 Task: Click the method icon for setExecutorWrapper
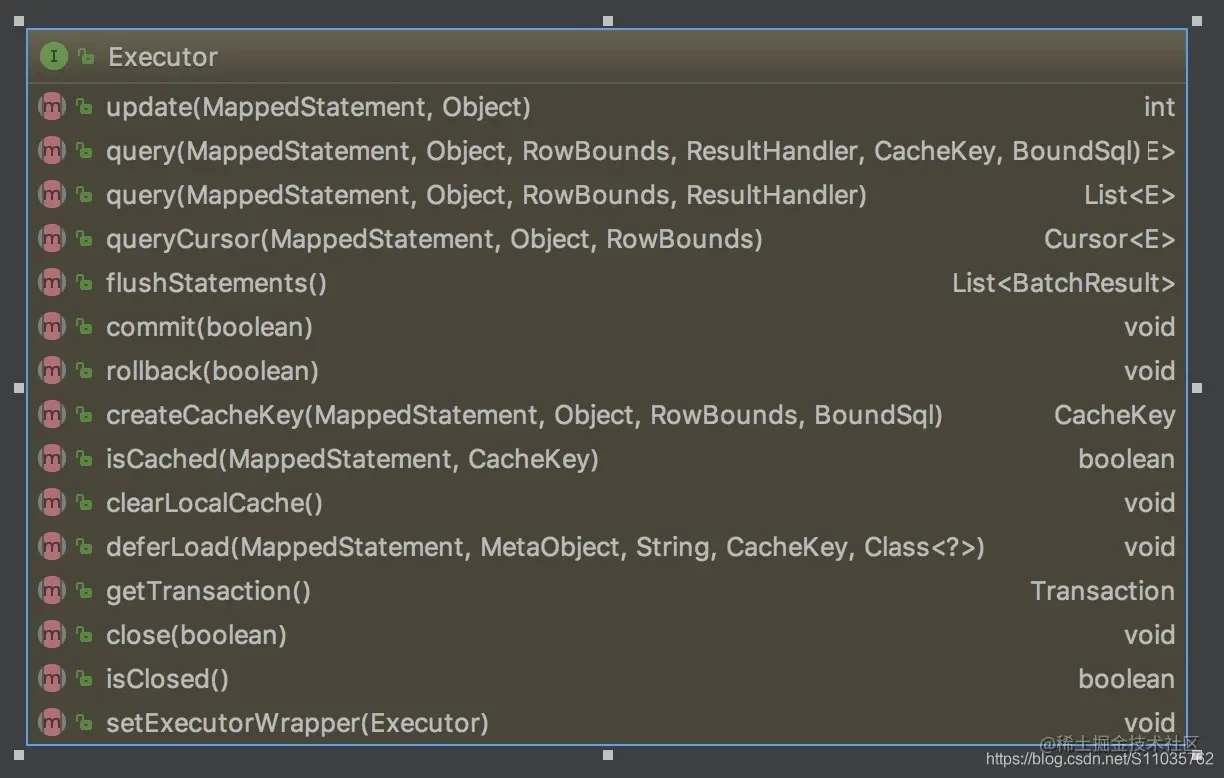(52, 723)
